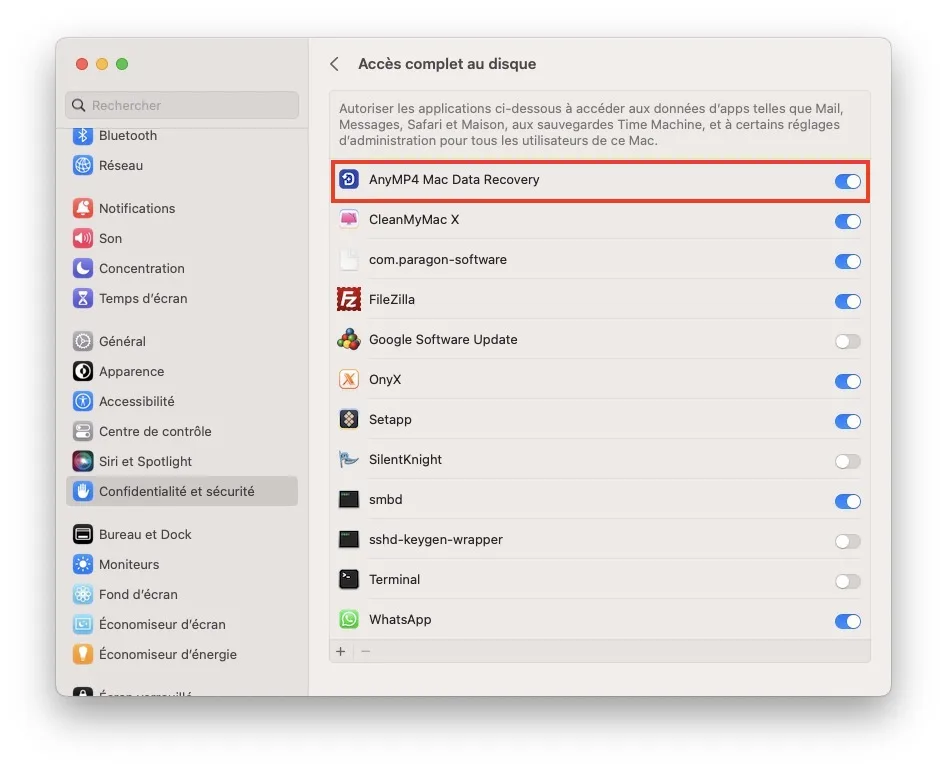
Task: Click the Google Software Update icon
Action: click(x=348, y=341)
